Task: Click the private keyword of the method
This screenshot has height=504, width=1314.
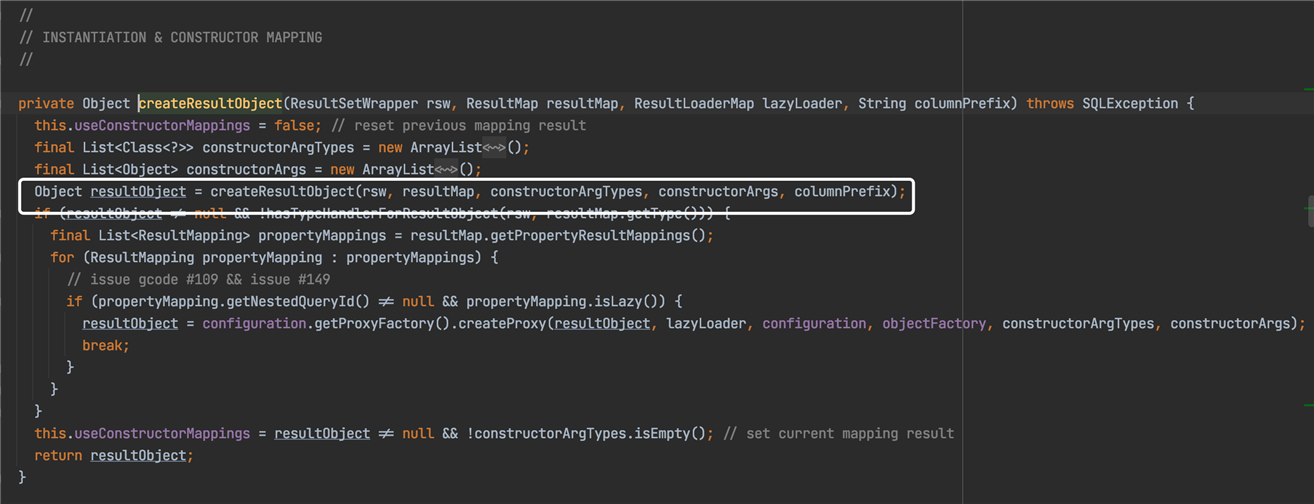Action: pyautogui.click(x=46, y=103)
